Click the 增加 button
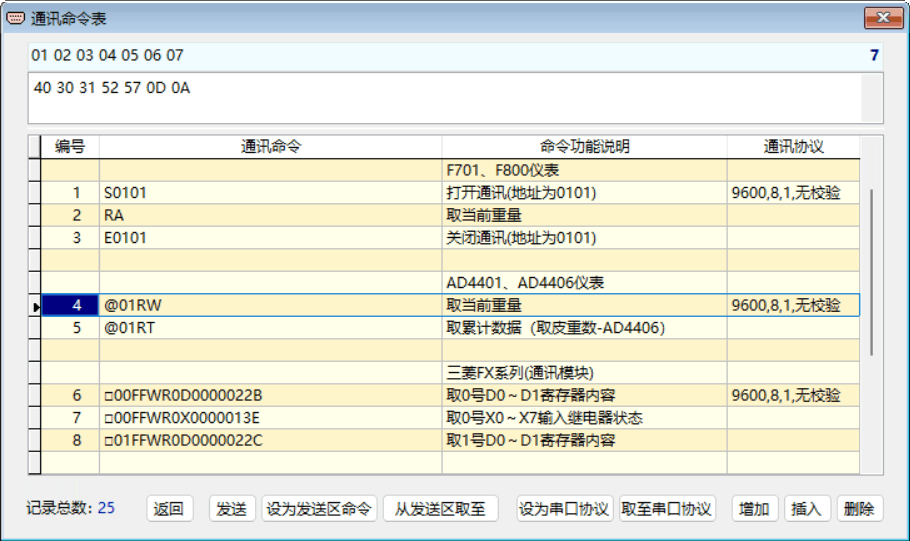This screenshot has width=910, height=541. pos(754,509)
